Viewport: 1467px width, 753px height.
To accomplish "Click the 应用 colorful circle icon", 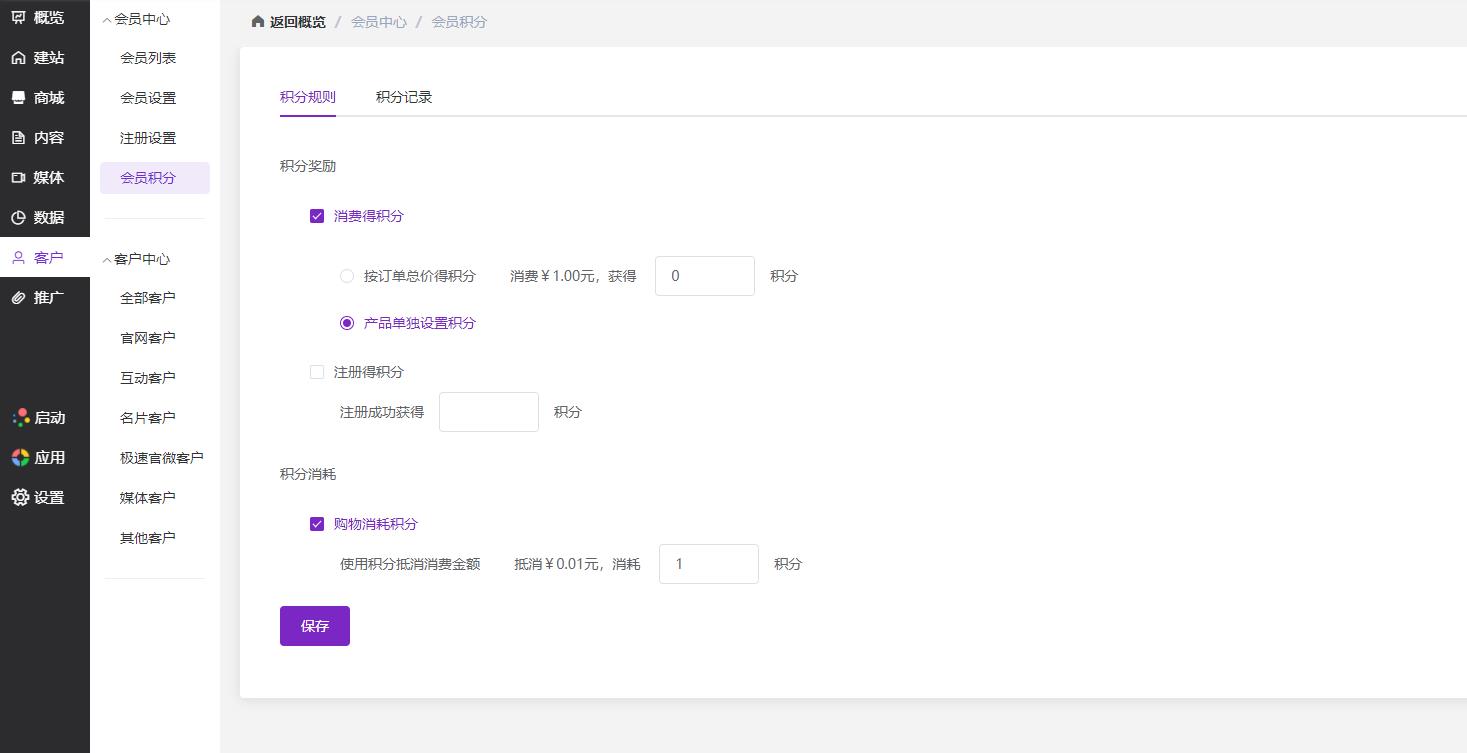I will (20, 457).
